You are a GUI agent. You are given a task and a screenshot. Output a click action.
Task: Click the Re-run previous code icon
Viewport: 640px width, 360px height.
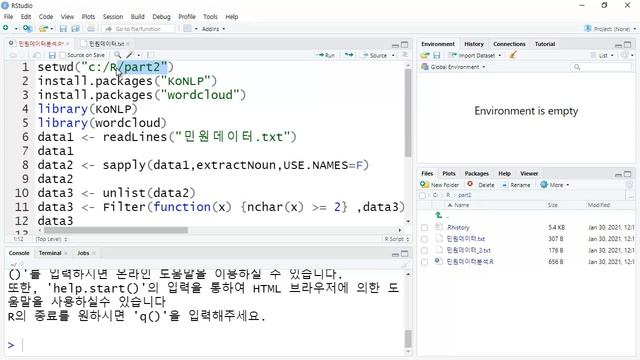(x=349, y=55)
